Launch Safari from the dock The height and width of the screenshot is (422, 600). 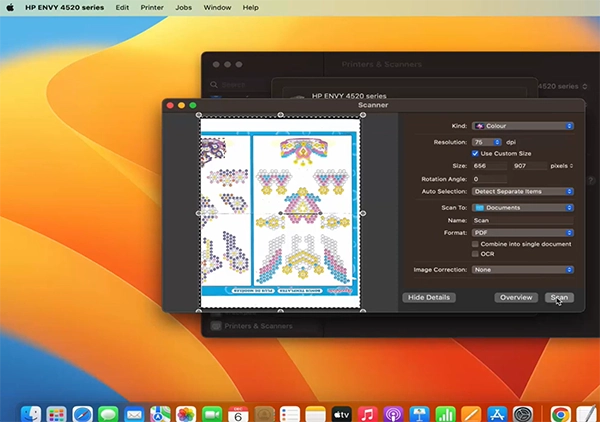83,414
